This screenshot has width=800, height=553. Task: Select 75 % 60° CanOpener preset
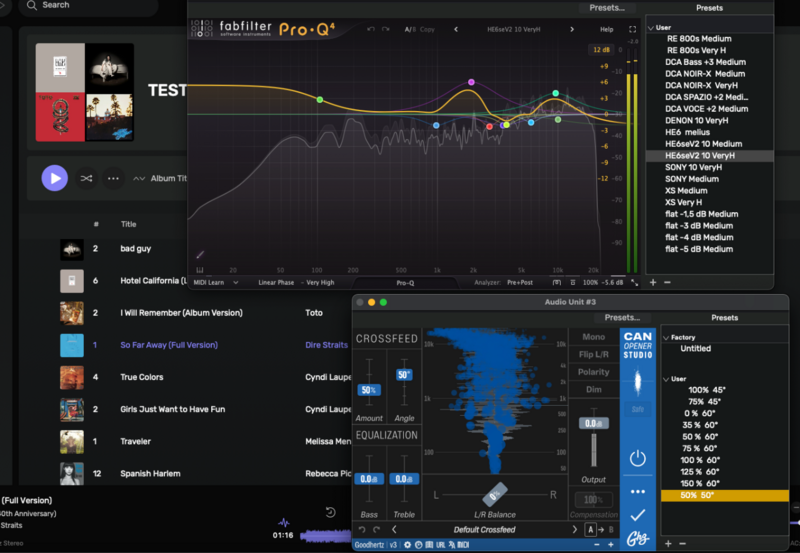[700, 448]
